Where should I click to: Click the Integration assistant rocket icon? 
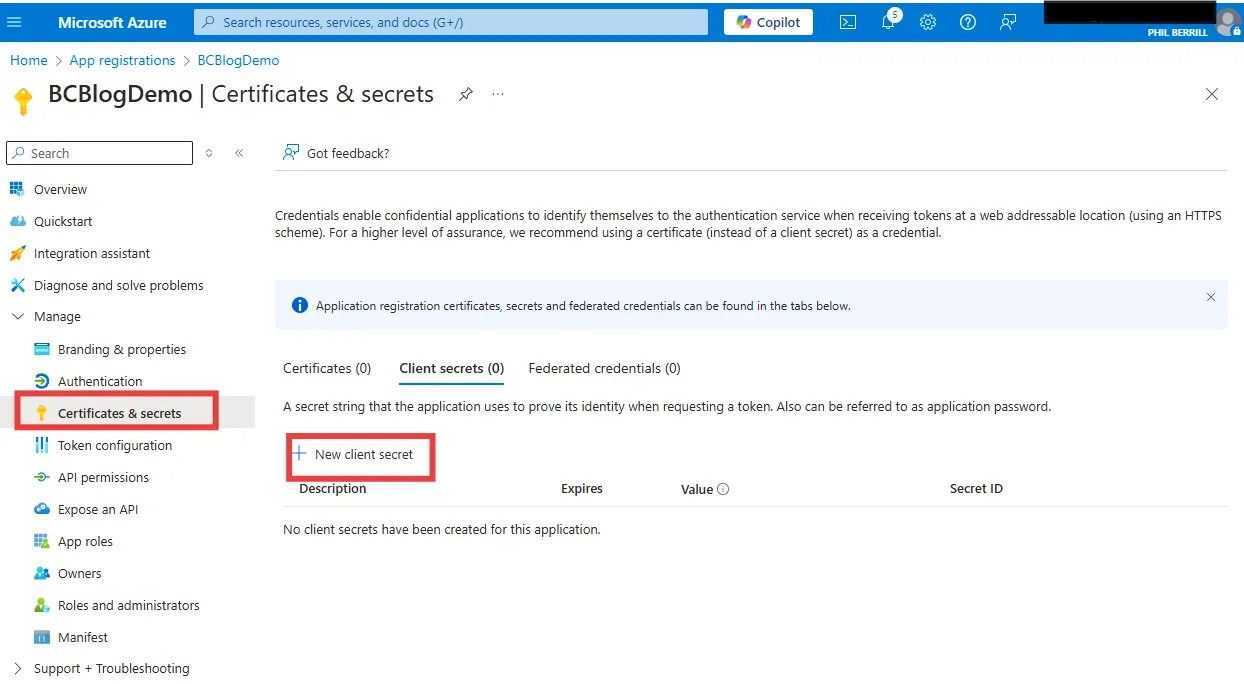tap(17, 253)
